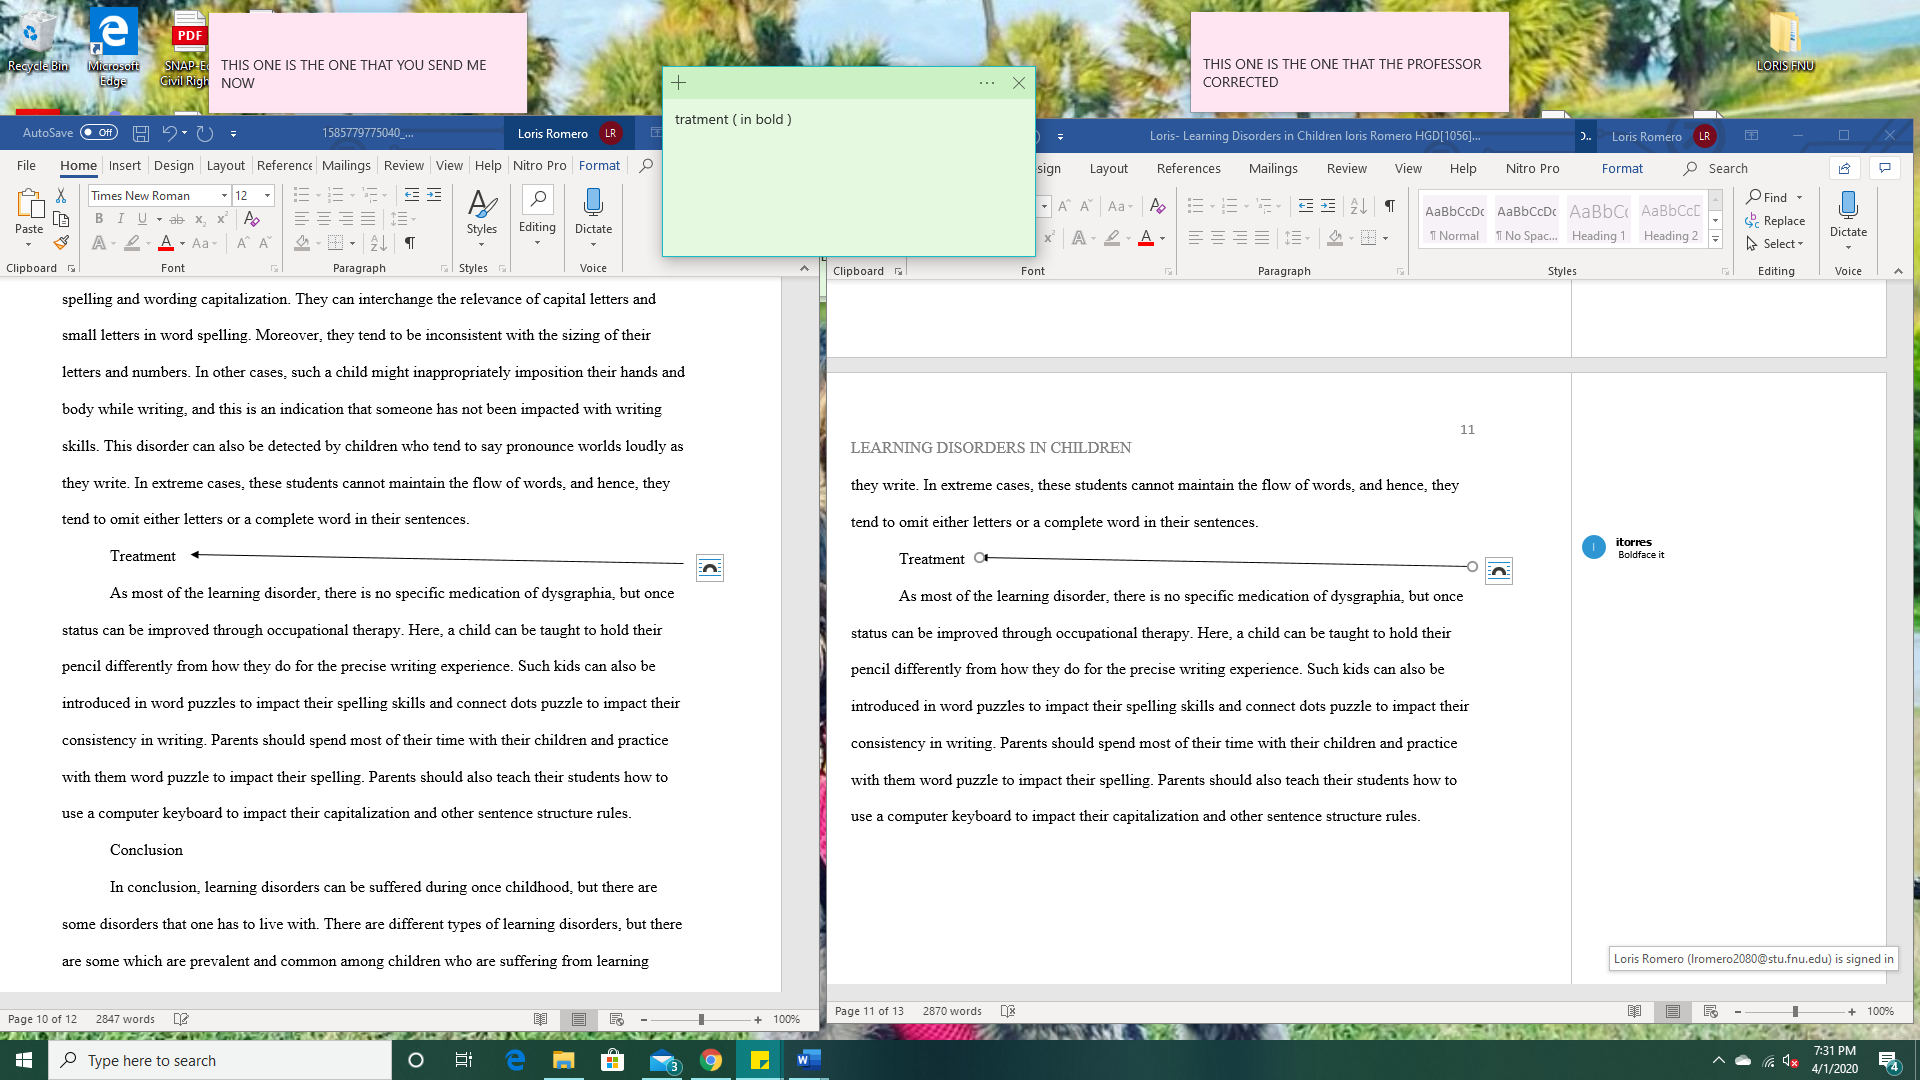Apply Heading 2 style in right window
Screen dimensions: 1920x1080
(1670, 222)
